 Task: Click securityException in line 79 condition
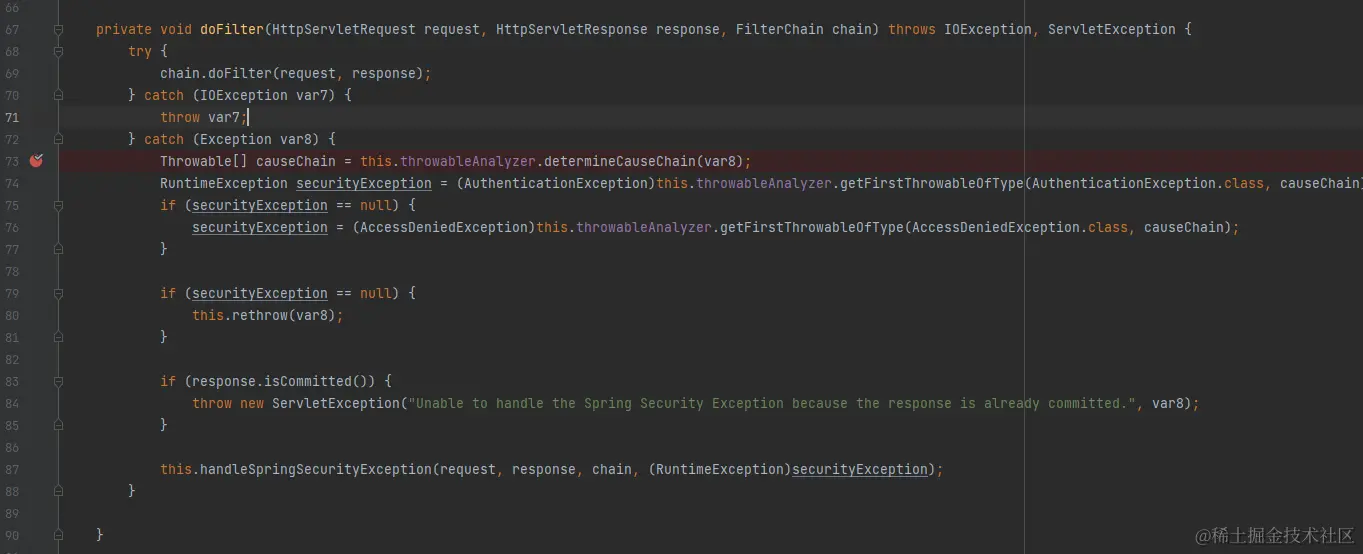260,293
